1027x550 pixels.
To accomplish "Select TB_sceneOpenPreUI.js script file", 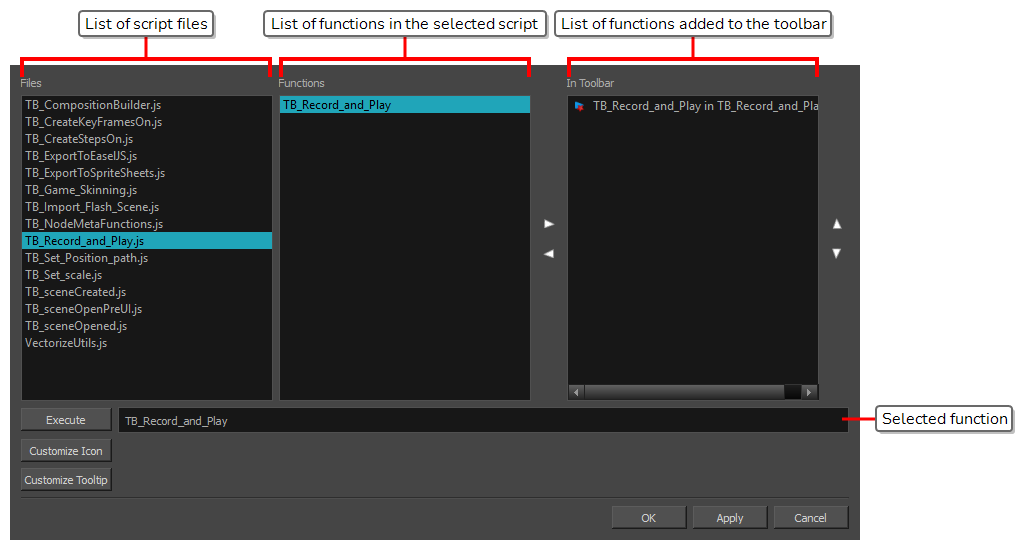I will pyautogui.click(x=147, y=309).
